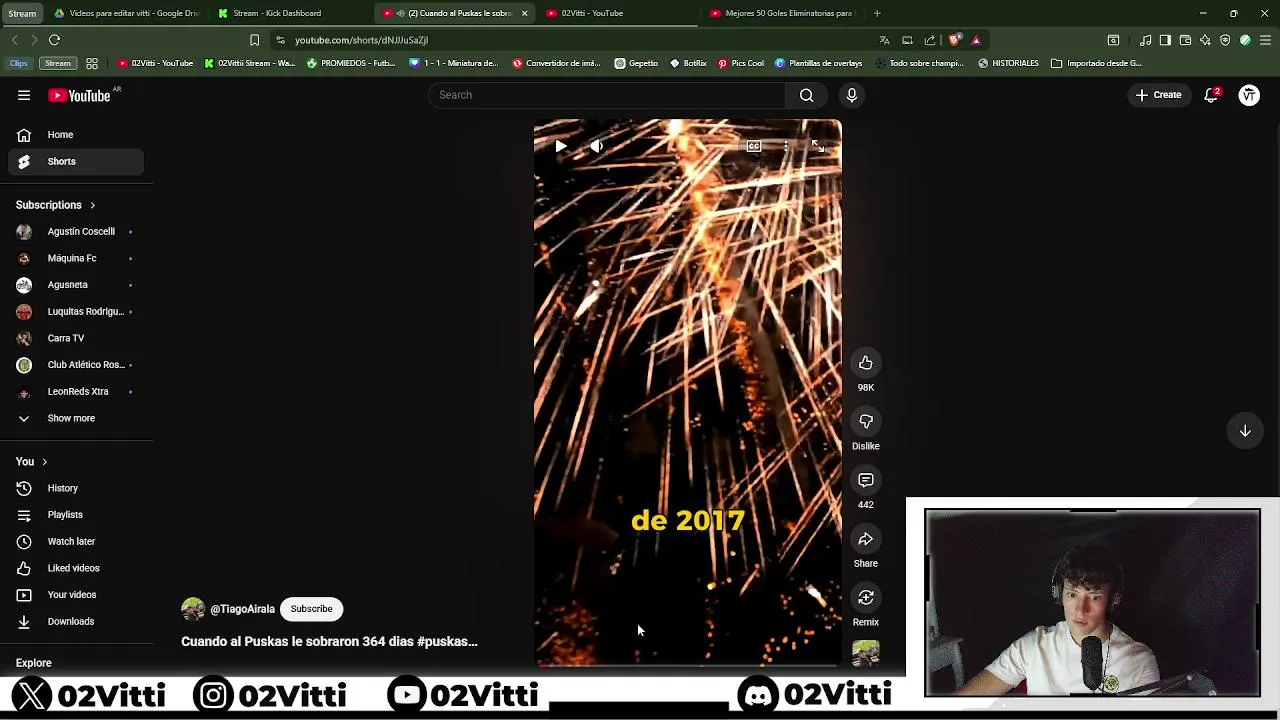This screenshot has height=720, width=1280.
Task: Open Watch later in the sidebar
Action: point(76,541)
